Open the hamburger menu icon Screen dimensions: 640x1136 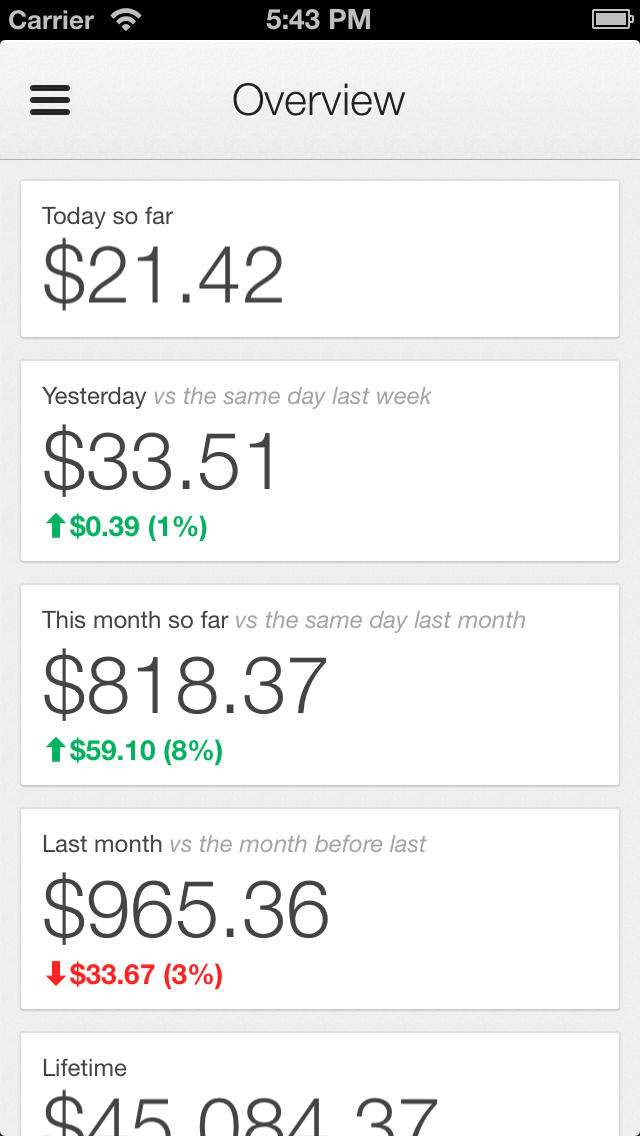click(x=50, y=100)
